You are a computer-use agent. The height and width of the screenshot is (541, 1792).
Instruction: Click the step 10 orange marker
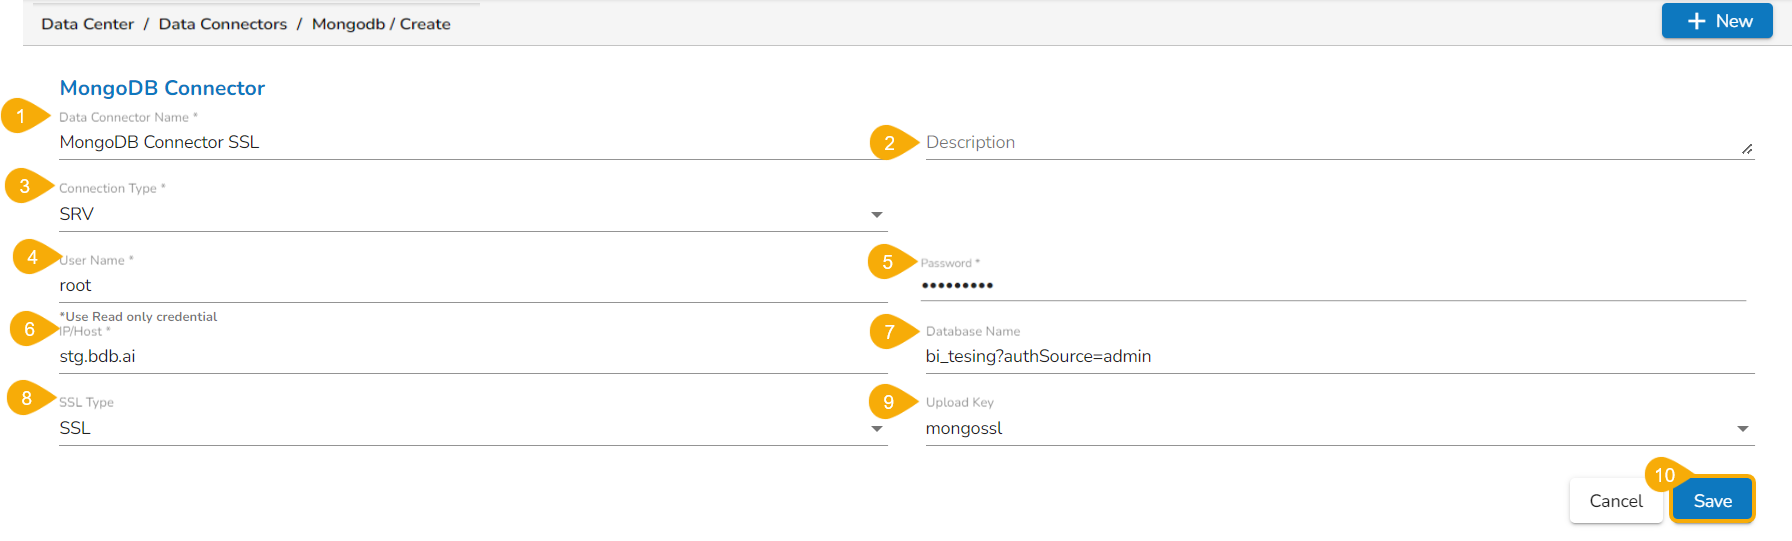click(1664, 475)
